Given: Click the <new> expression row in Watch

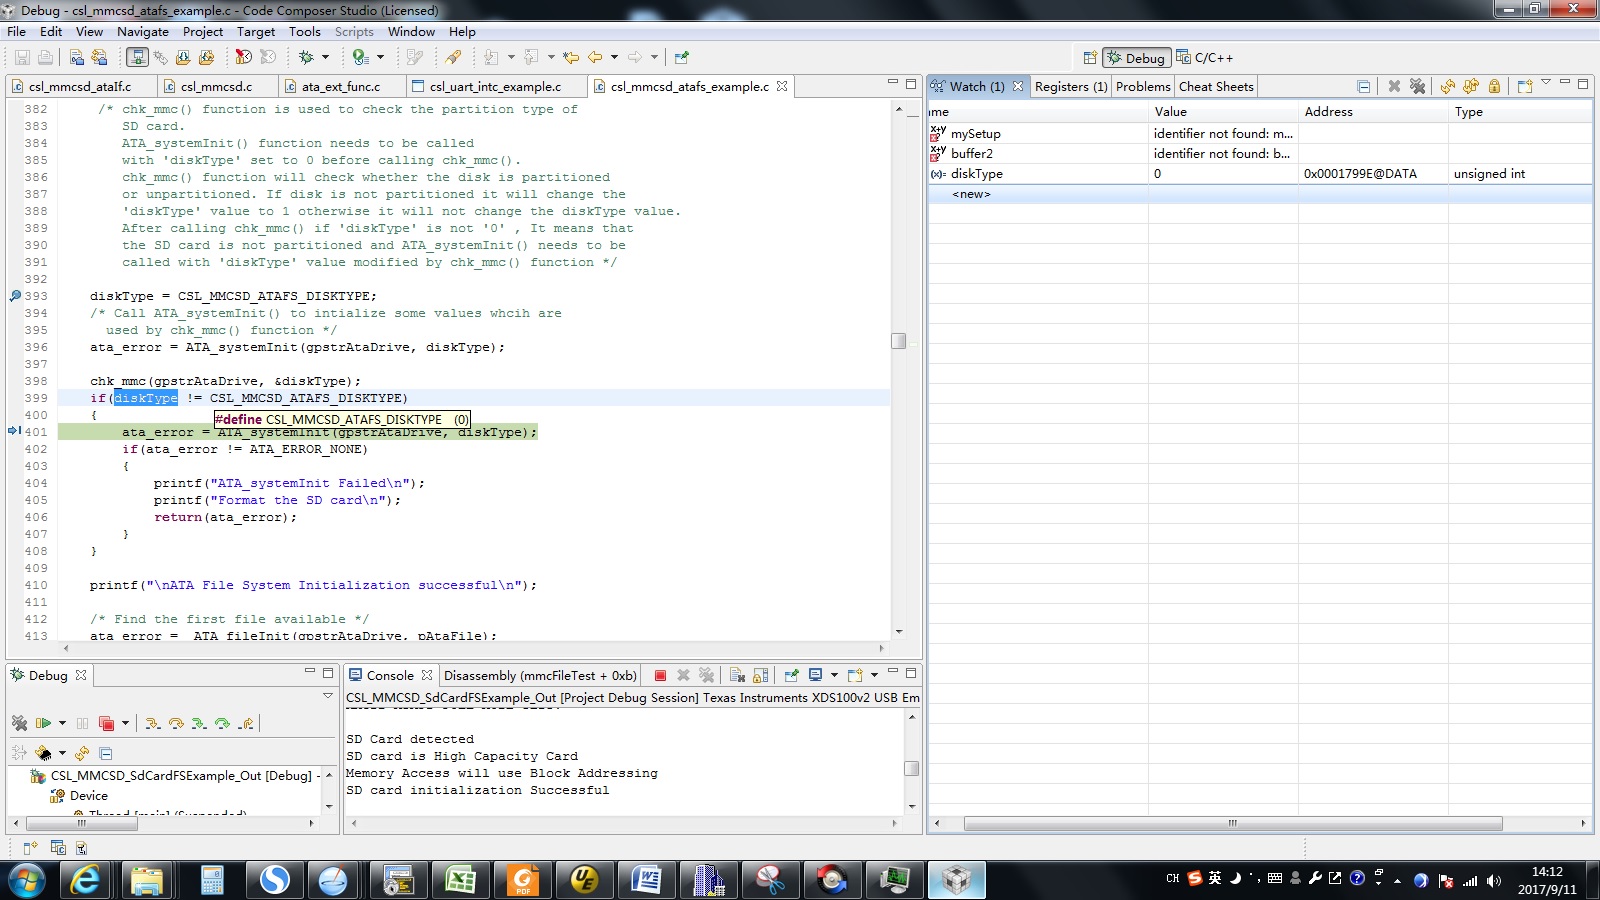Looking at the screenshot, I should 971,194.
